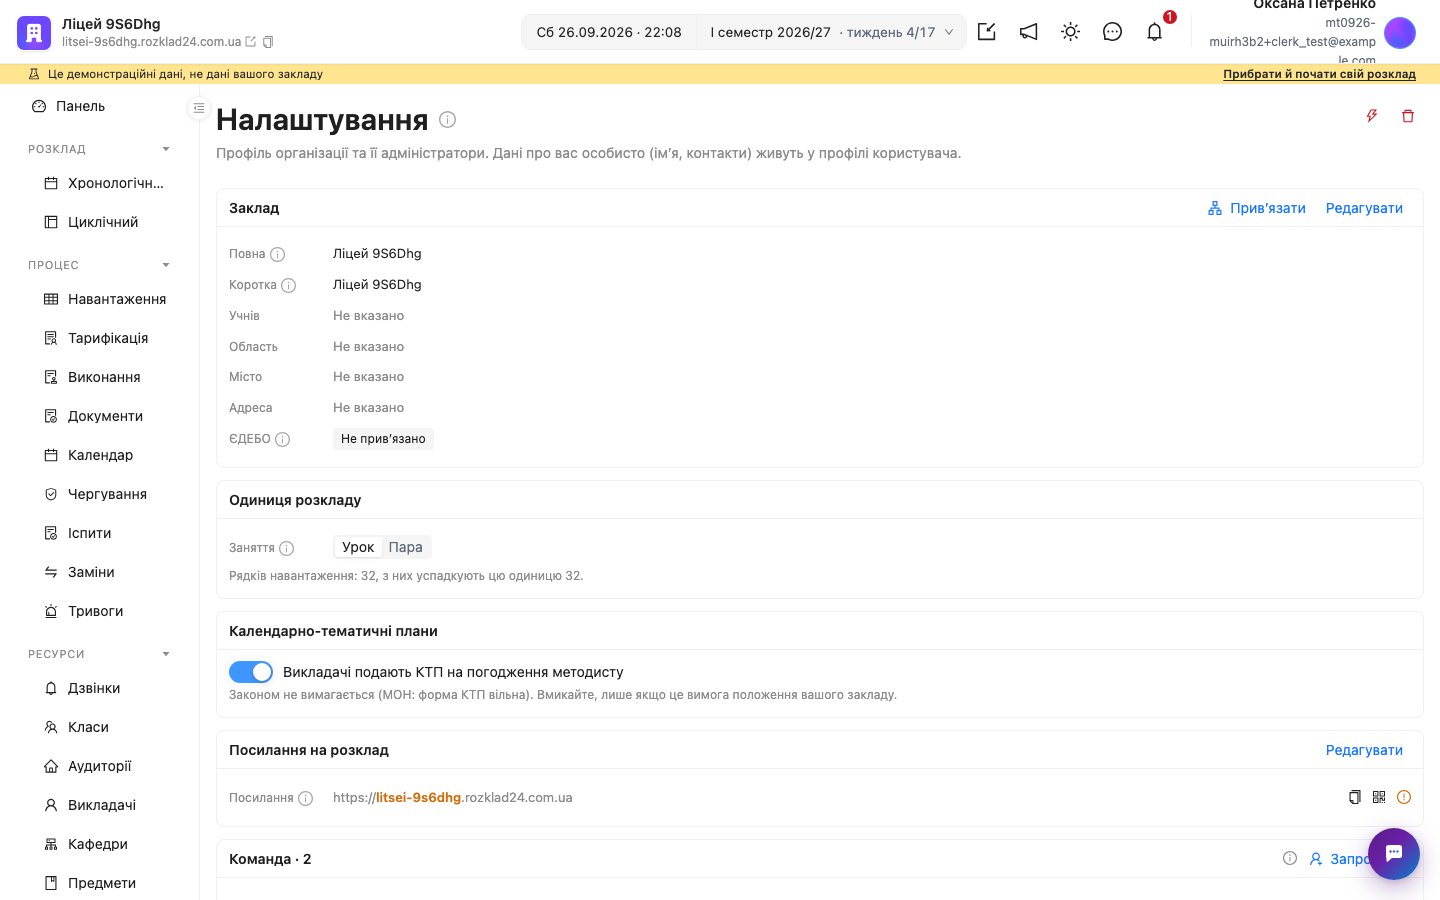
Task: Click Прив'язати in the Заклад section
Action: 1257,208
